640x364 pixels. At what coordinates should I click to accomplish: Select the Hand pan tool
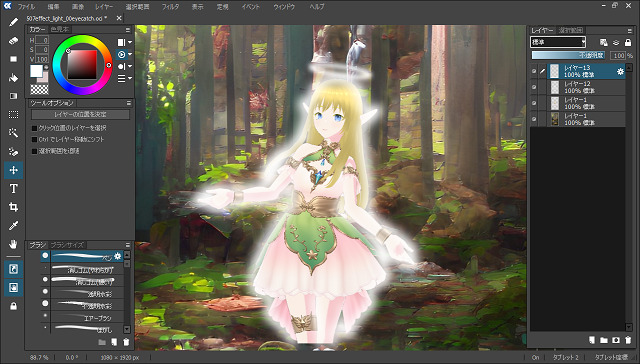click(x=13, y=244)
